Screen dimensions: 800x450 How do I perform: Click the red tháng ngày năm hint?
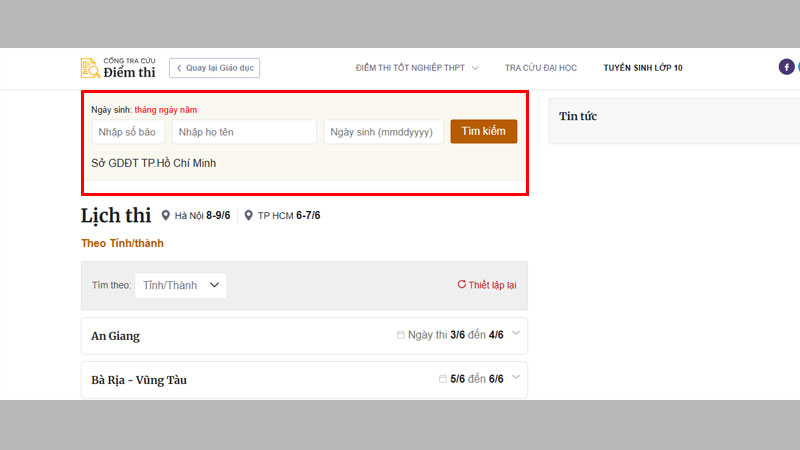(166, 110)
